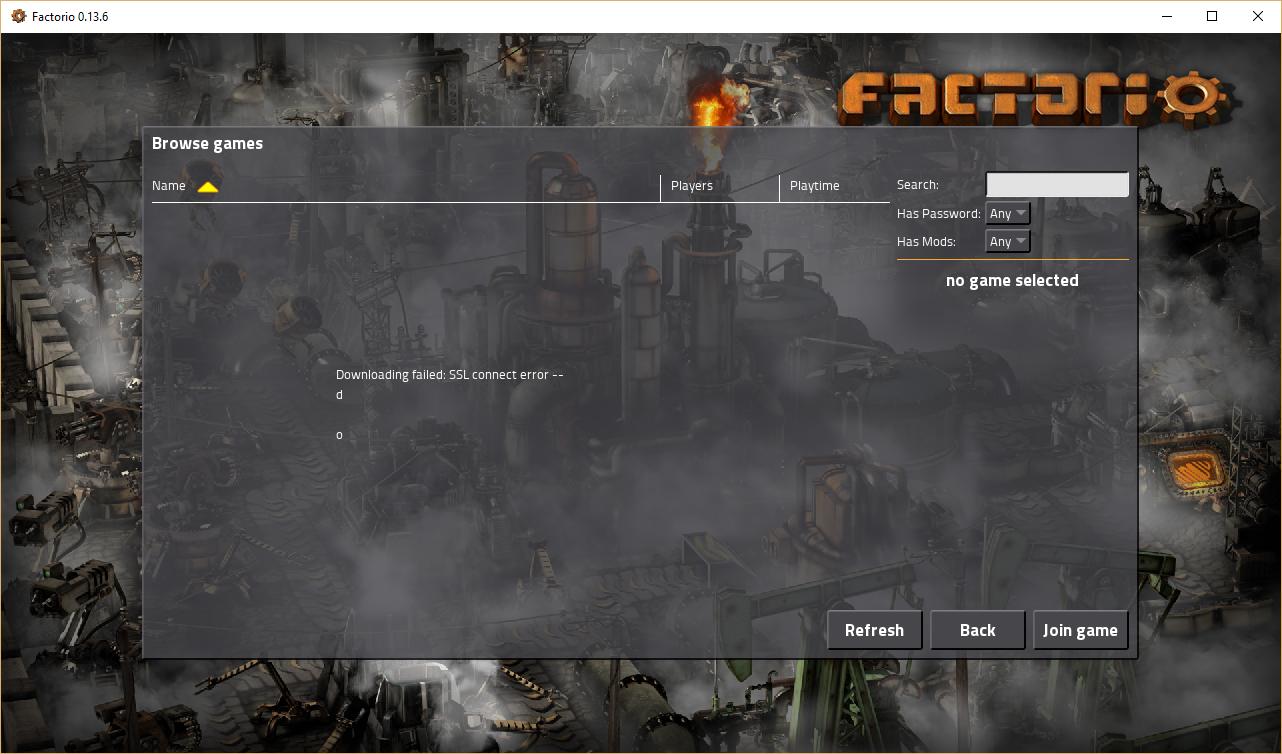Maximize the Factorio window
The image size is (1282, 754).
tap(1212, 16)
